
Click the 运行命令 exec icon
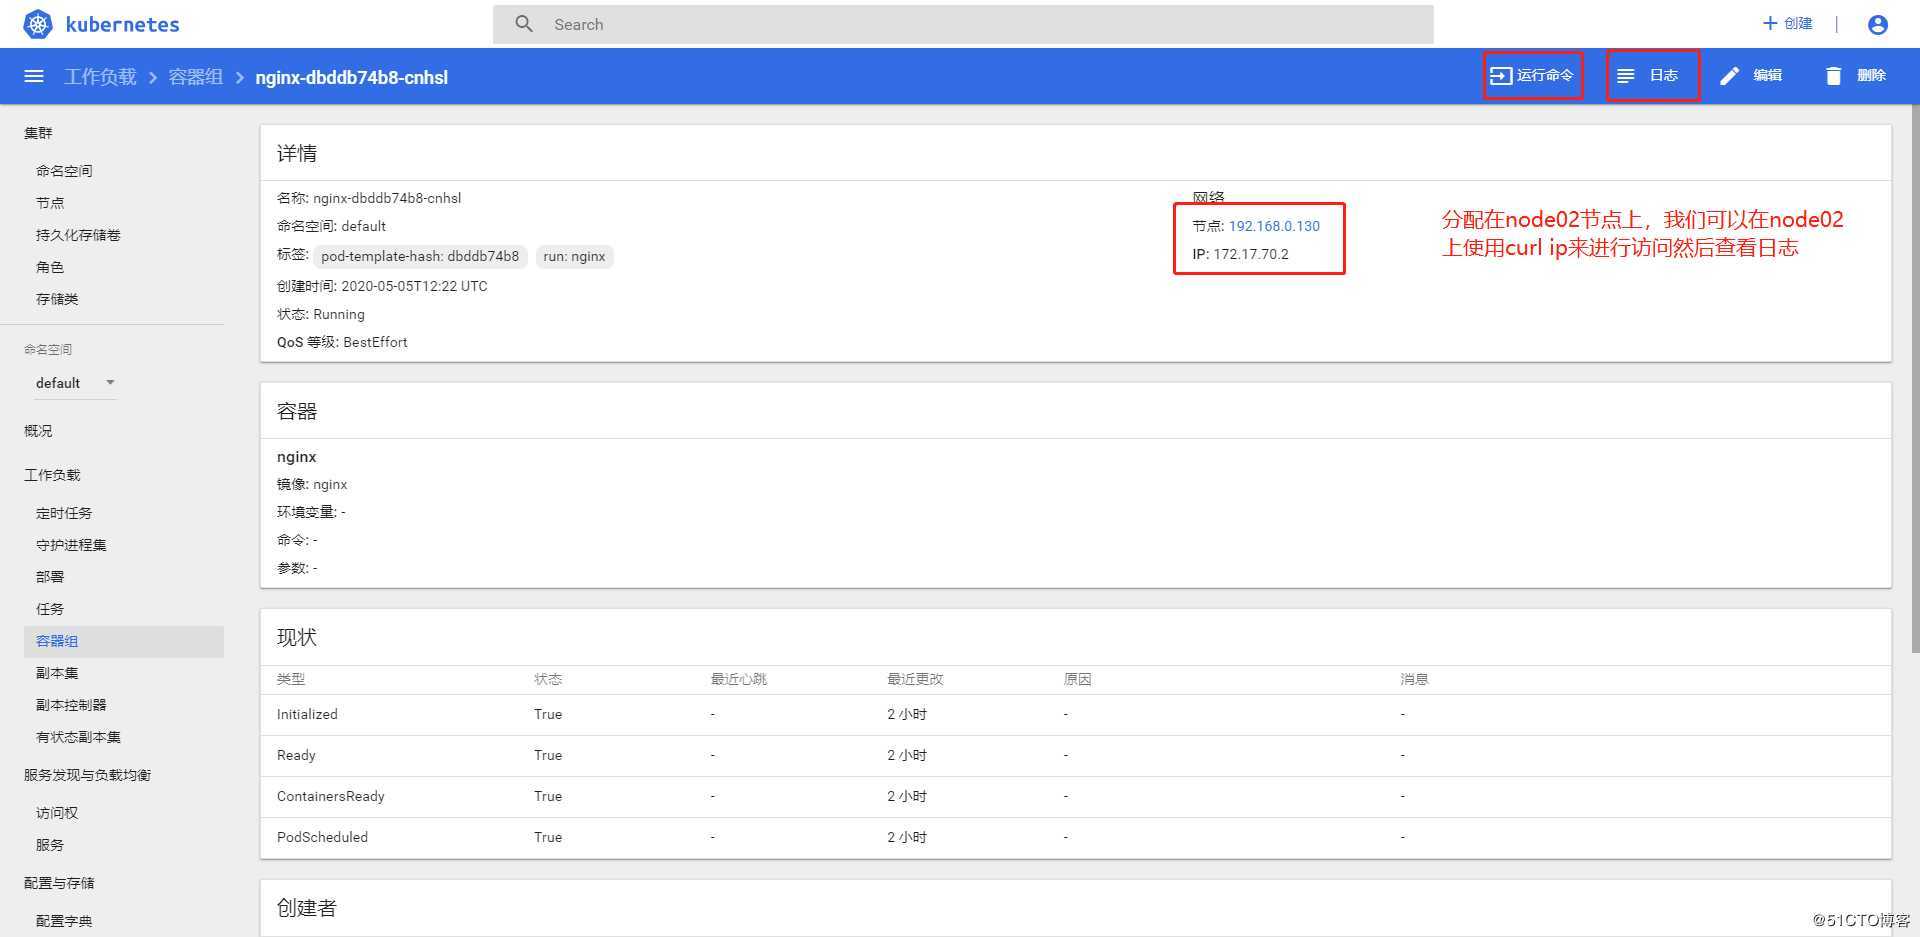click(x=1500, y=75)
